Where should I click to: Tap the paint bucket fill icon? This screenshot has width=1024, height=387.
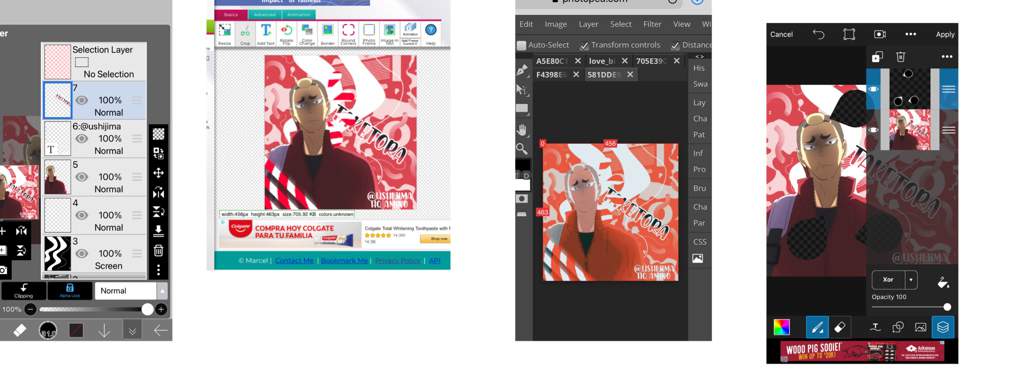coord(942,283)
